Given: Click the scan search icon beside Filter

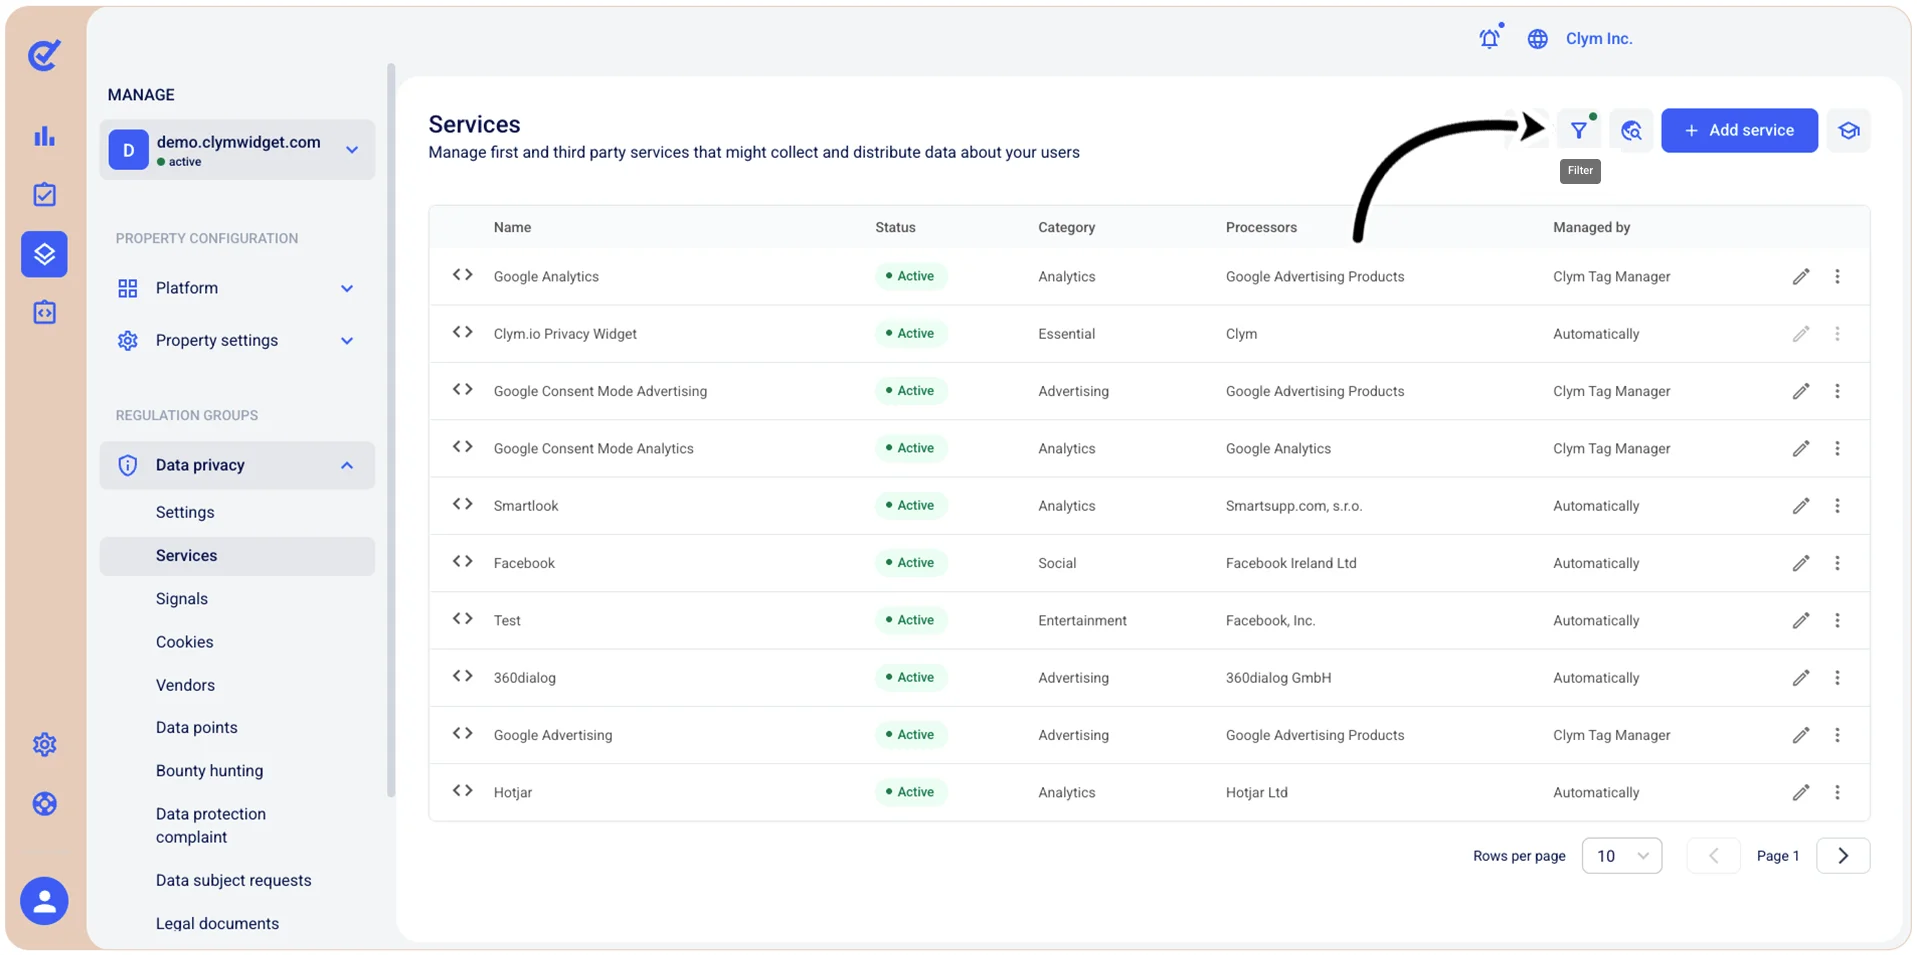Looking at the screenshot, I should tap(1631, 131).
